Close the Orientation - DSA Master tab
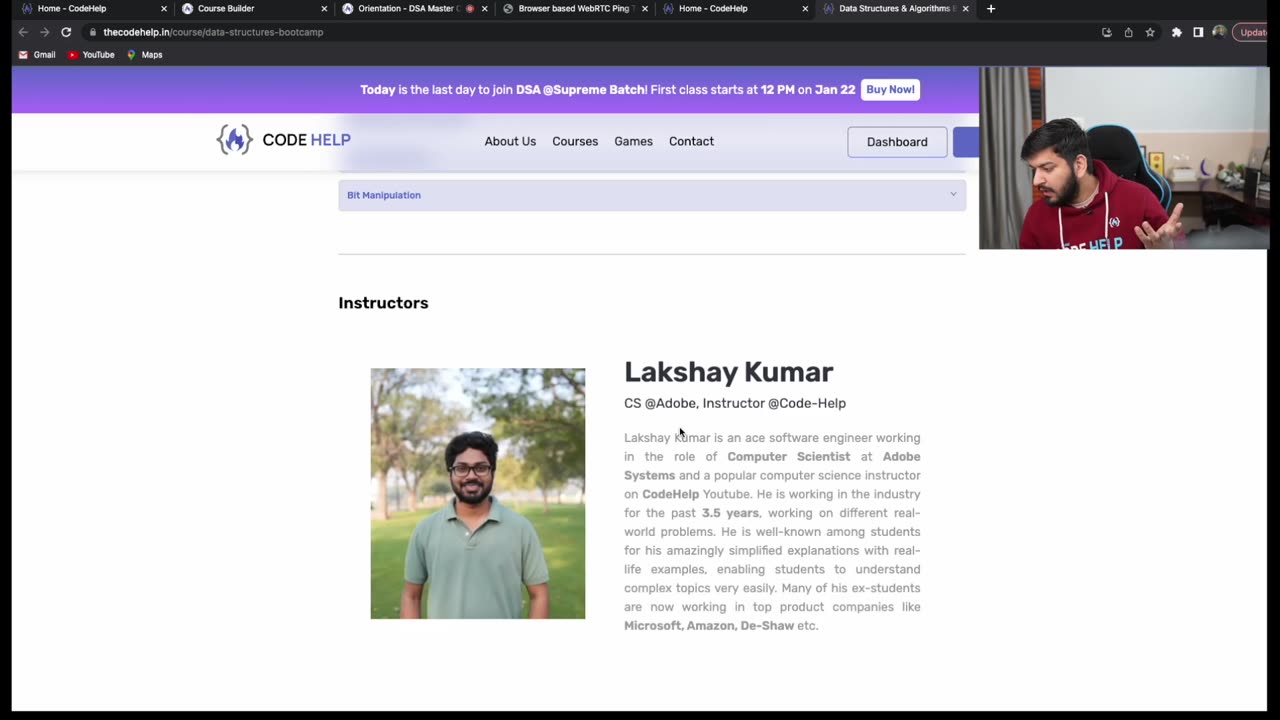The image size is (1280, 720). pyautogui.click(x=485, y=9)
